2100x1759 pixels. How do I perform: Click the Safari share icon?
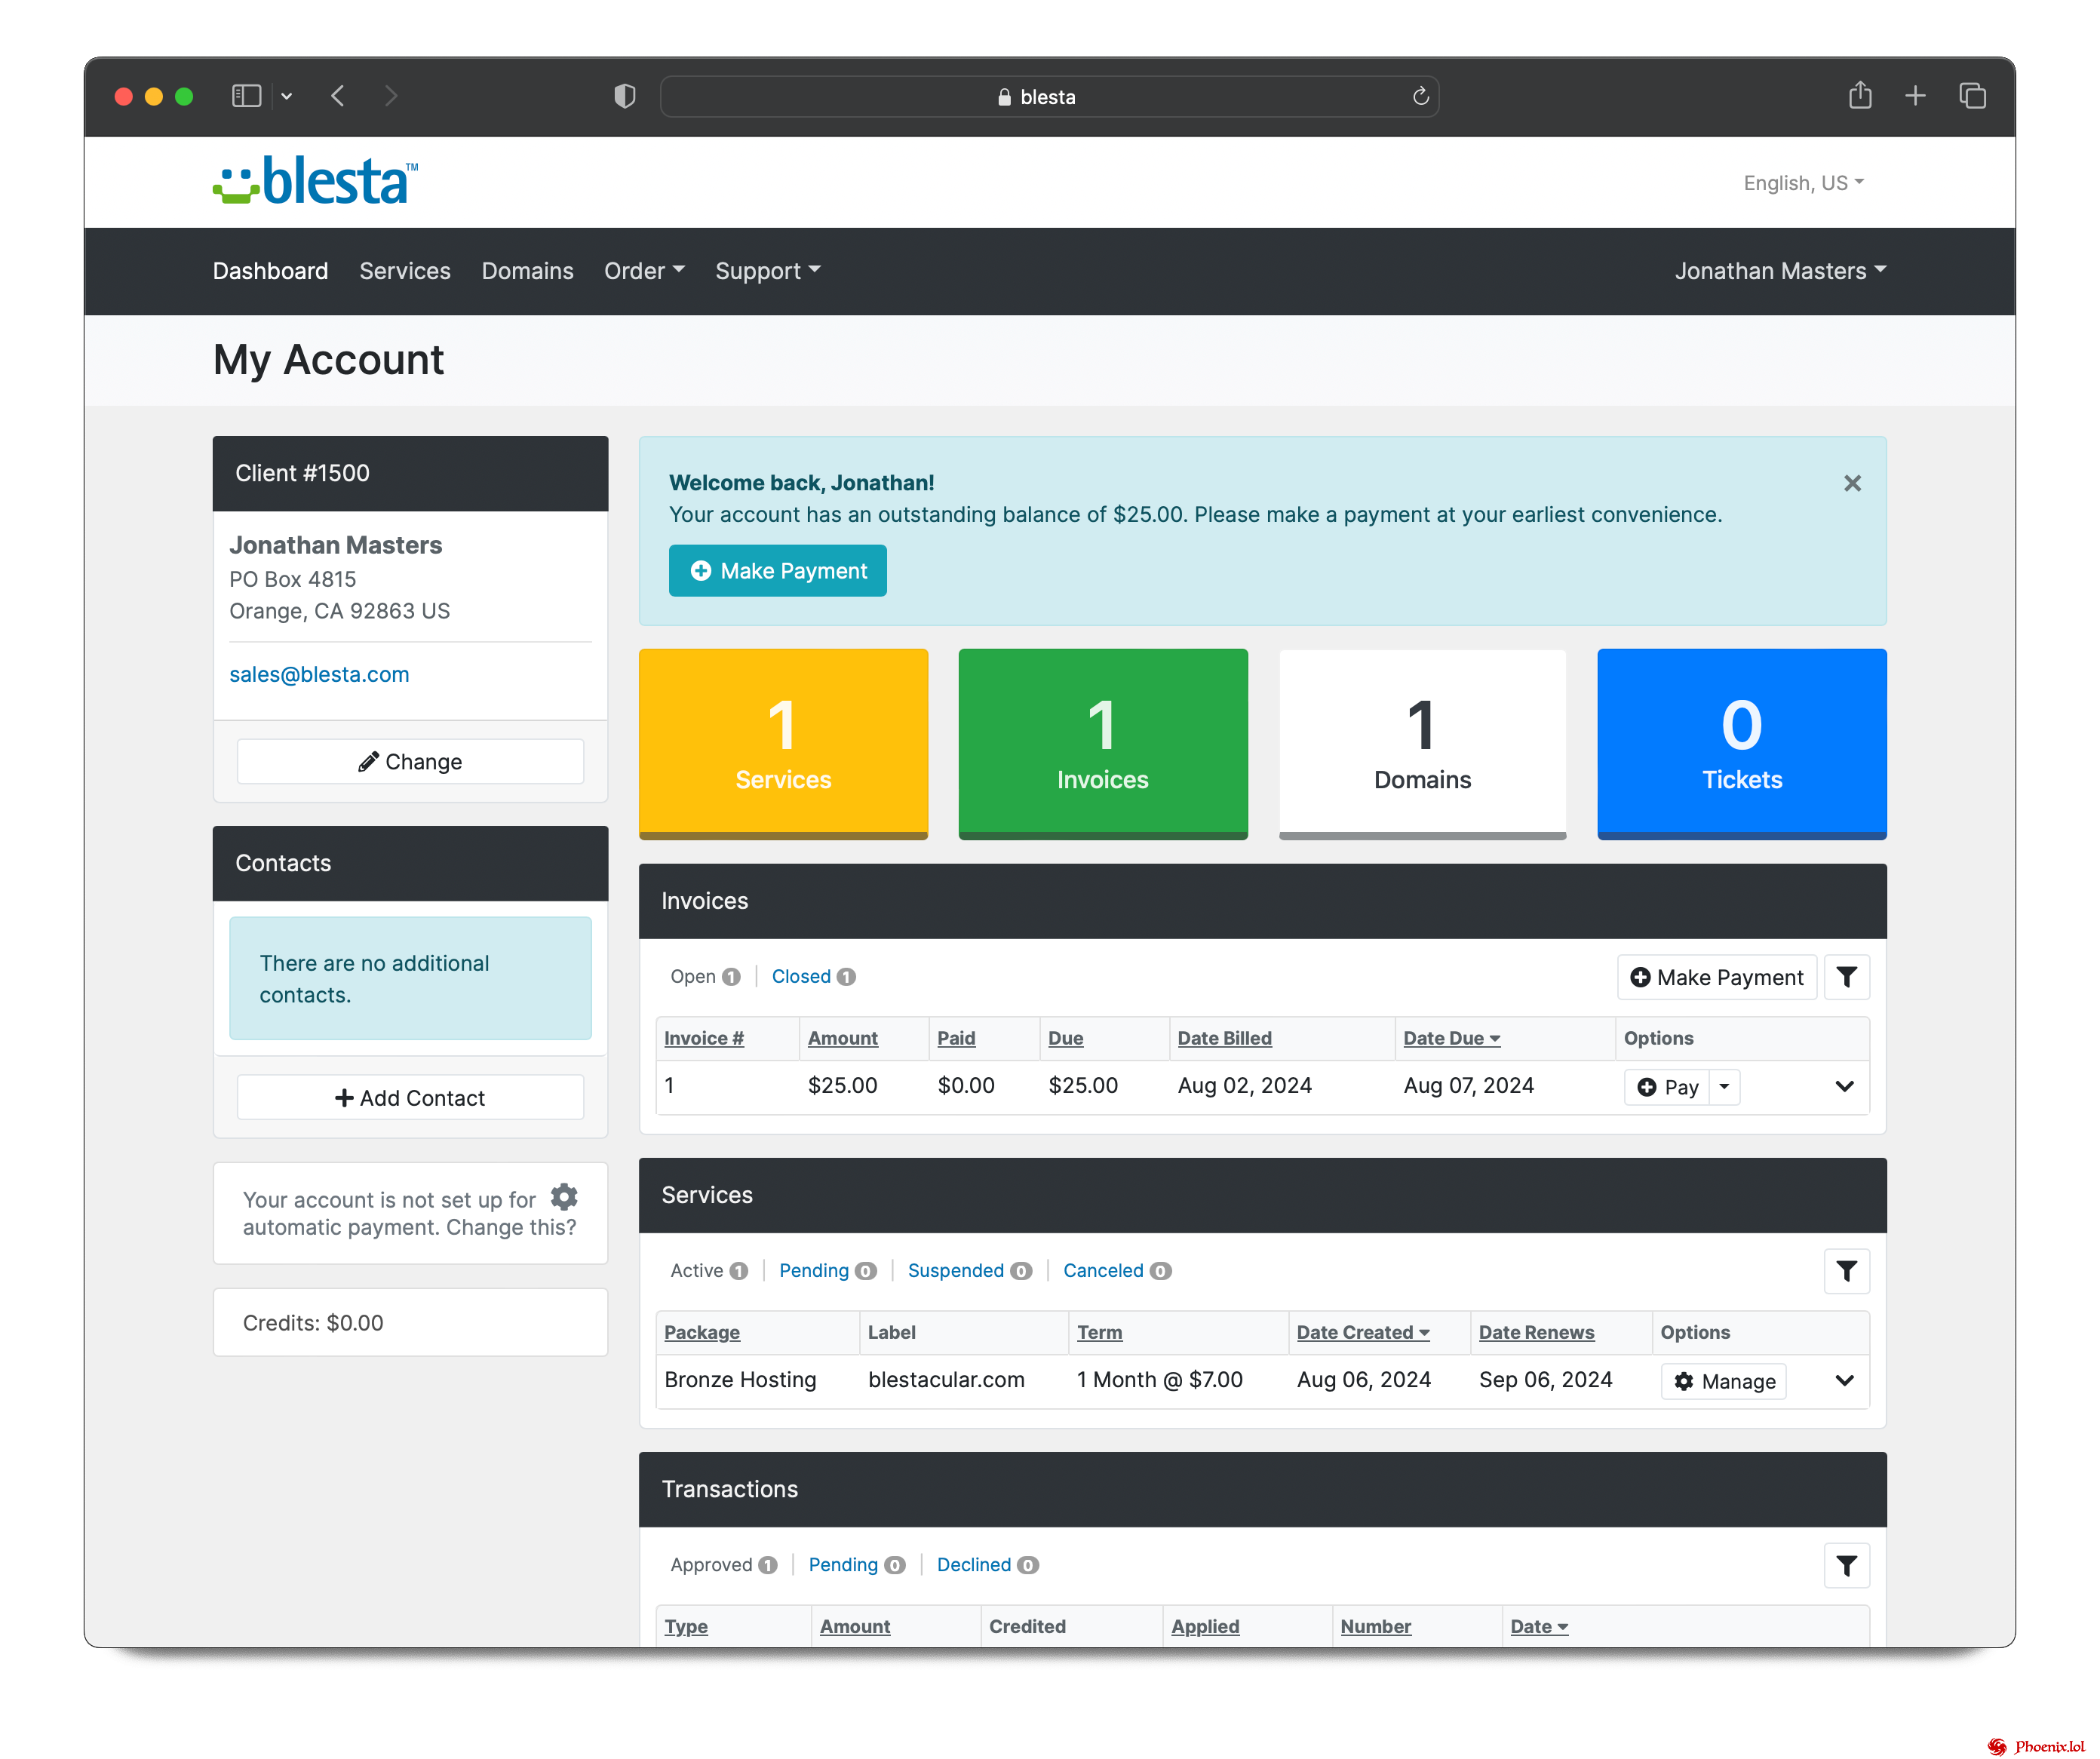[1860, 96]
